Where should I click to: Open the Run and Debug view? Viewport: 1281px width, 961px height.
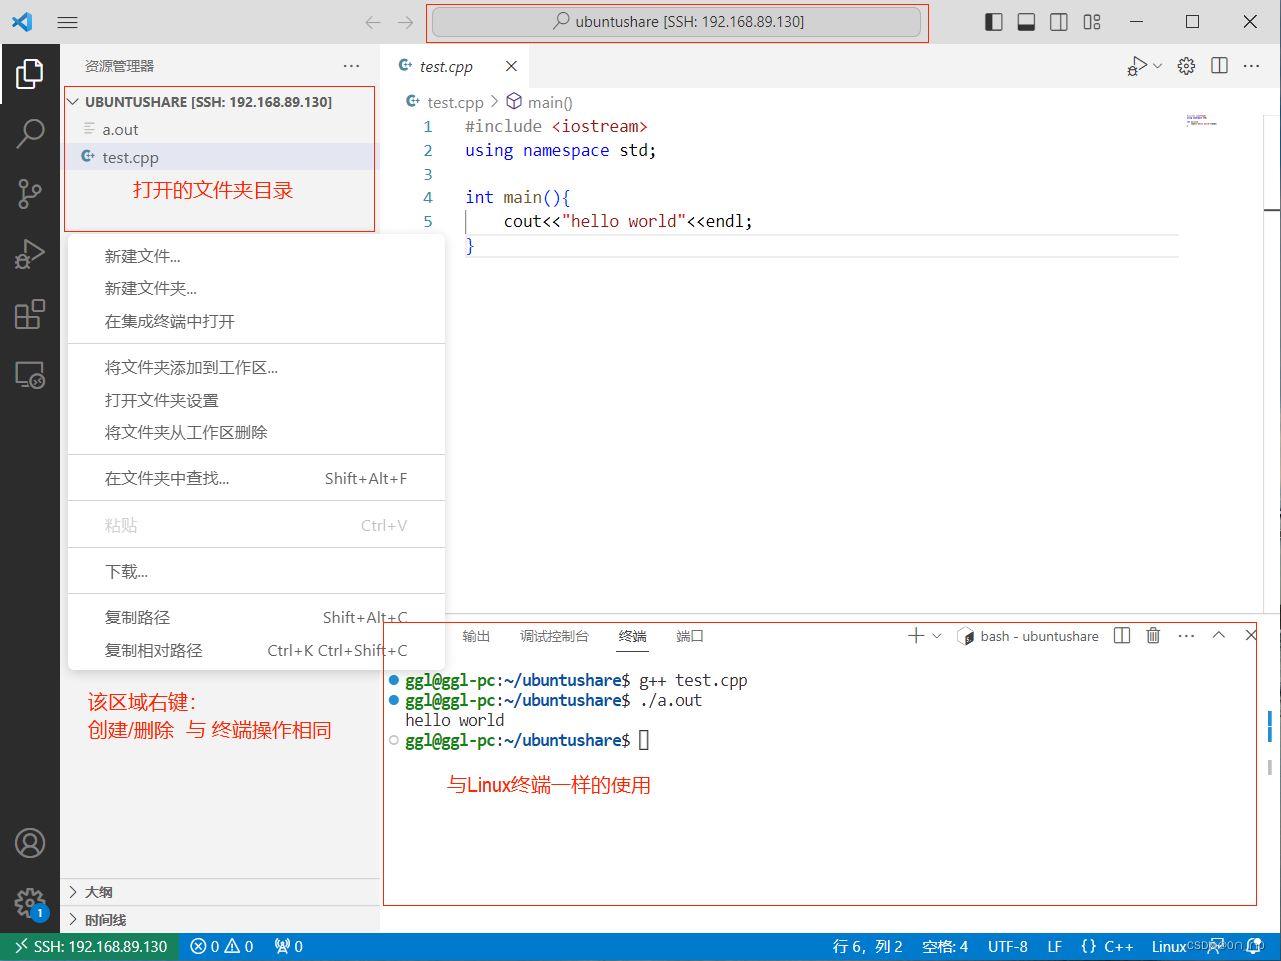[x=30, y=254]
